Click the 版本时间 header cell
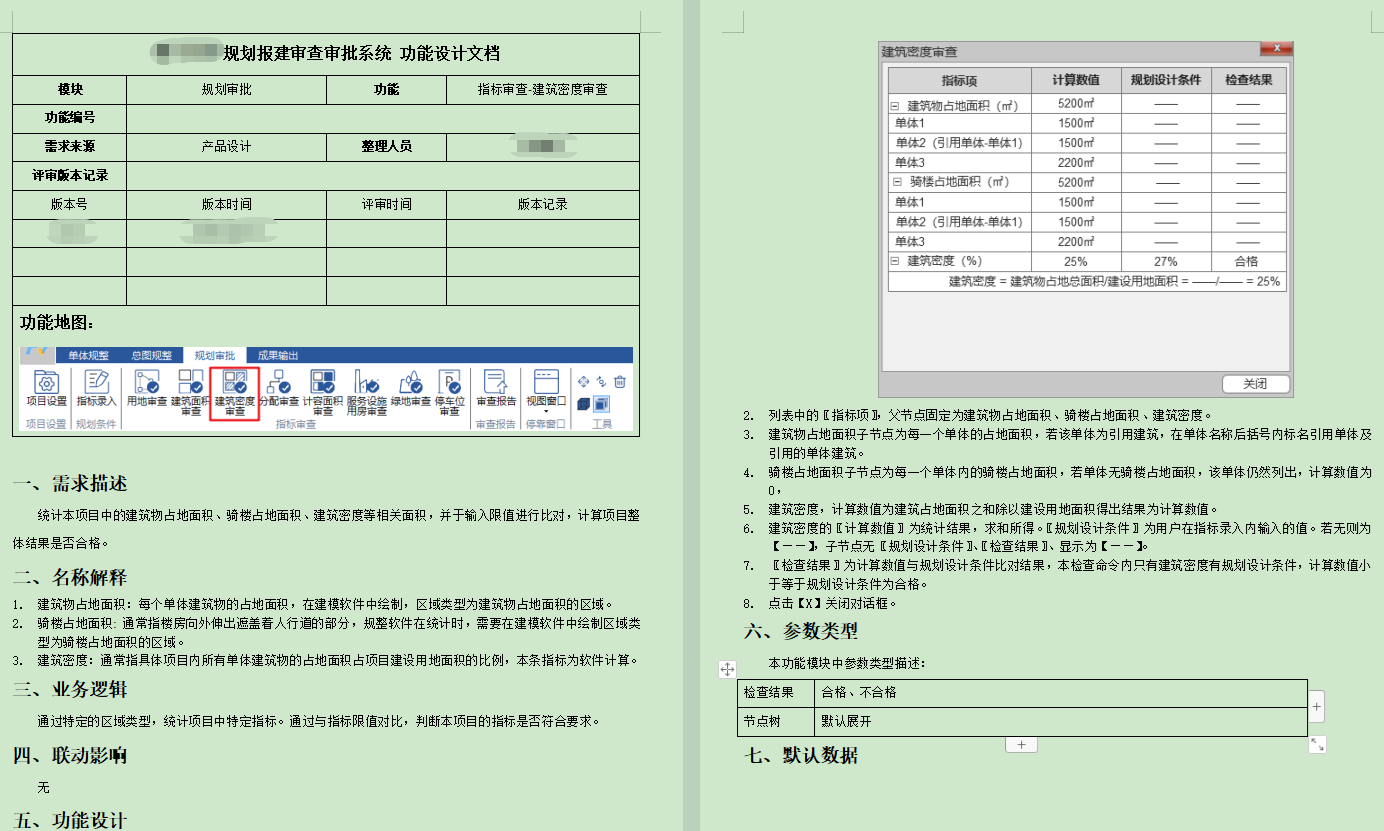This screenshot has width=1384, height=831. (x=226, y=204)
